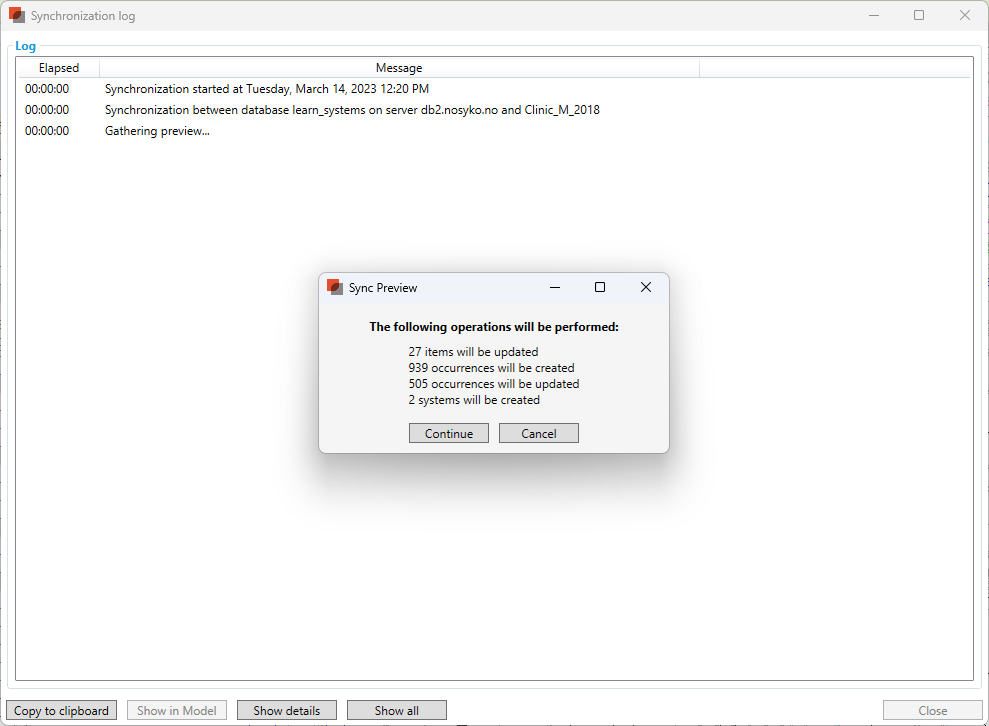Select the Message column header

pyautogui.click(x=399, y=67)
